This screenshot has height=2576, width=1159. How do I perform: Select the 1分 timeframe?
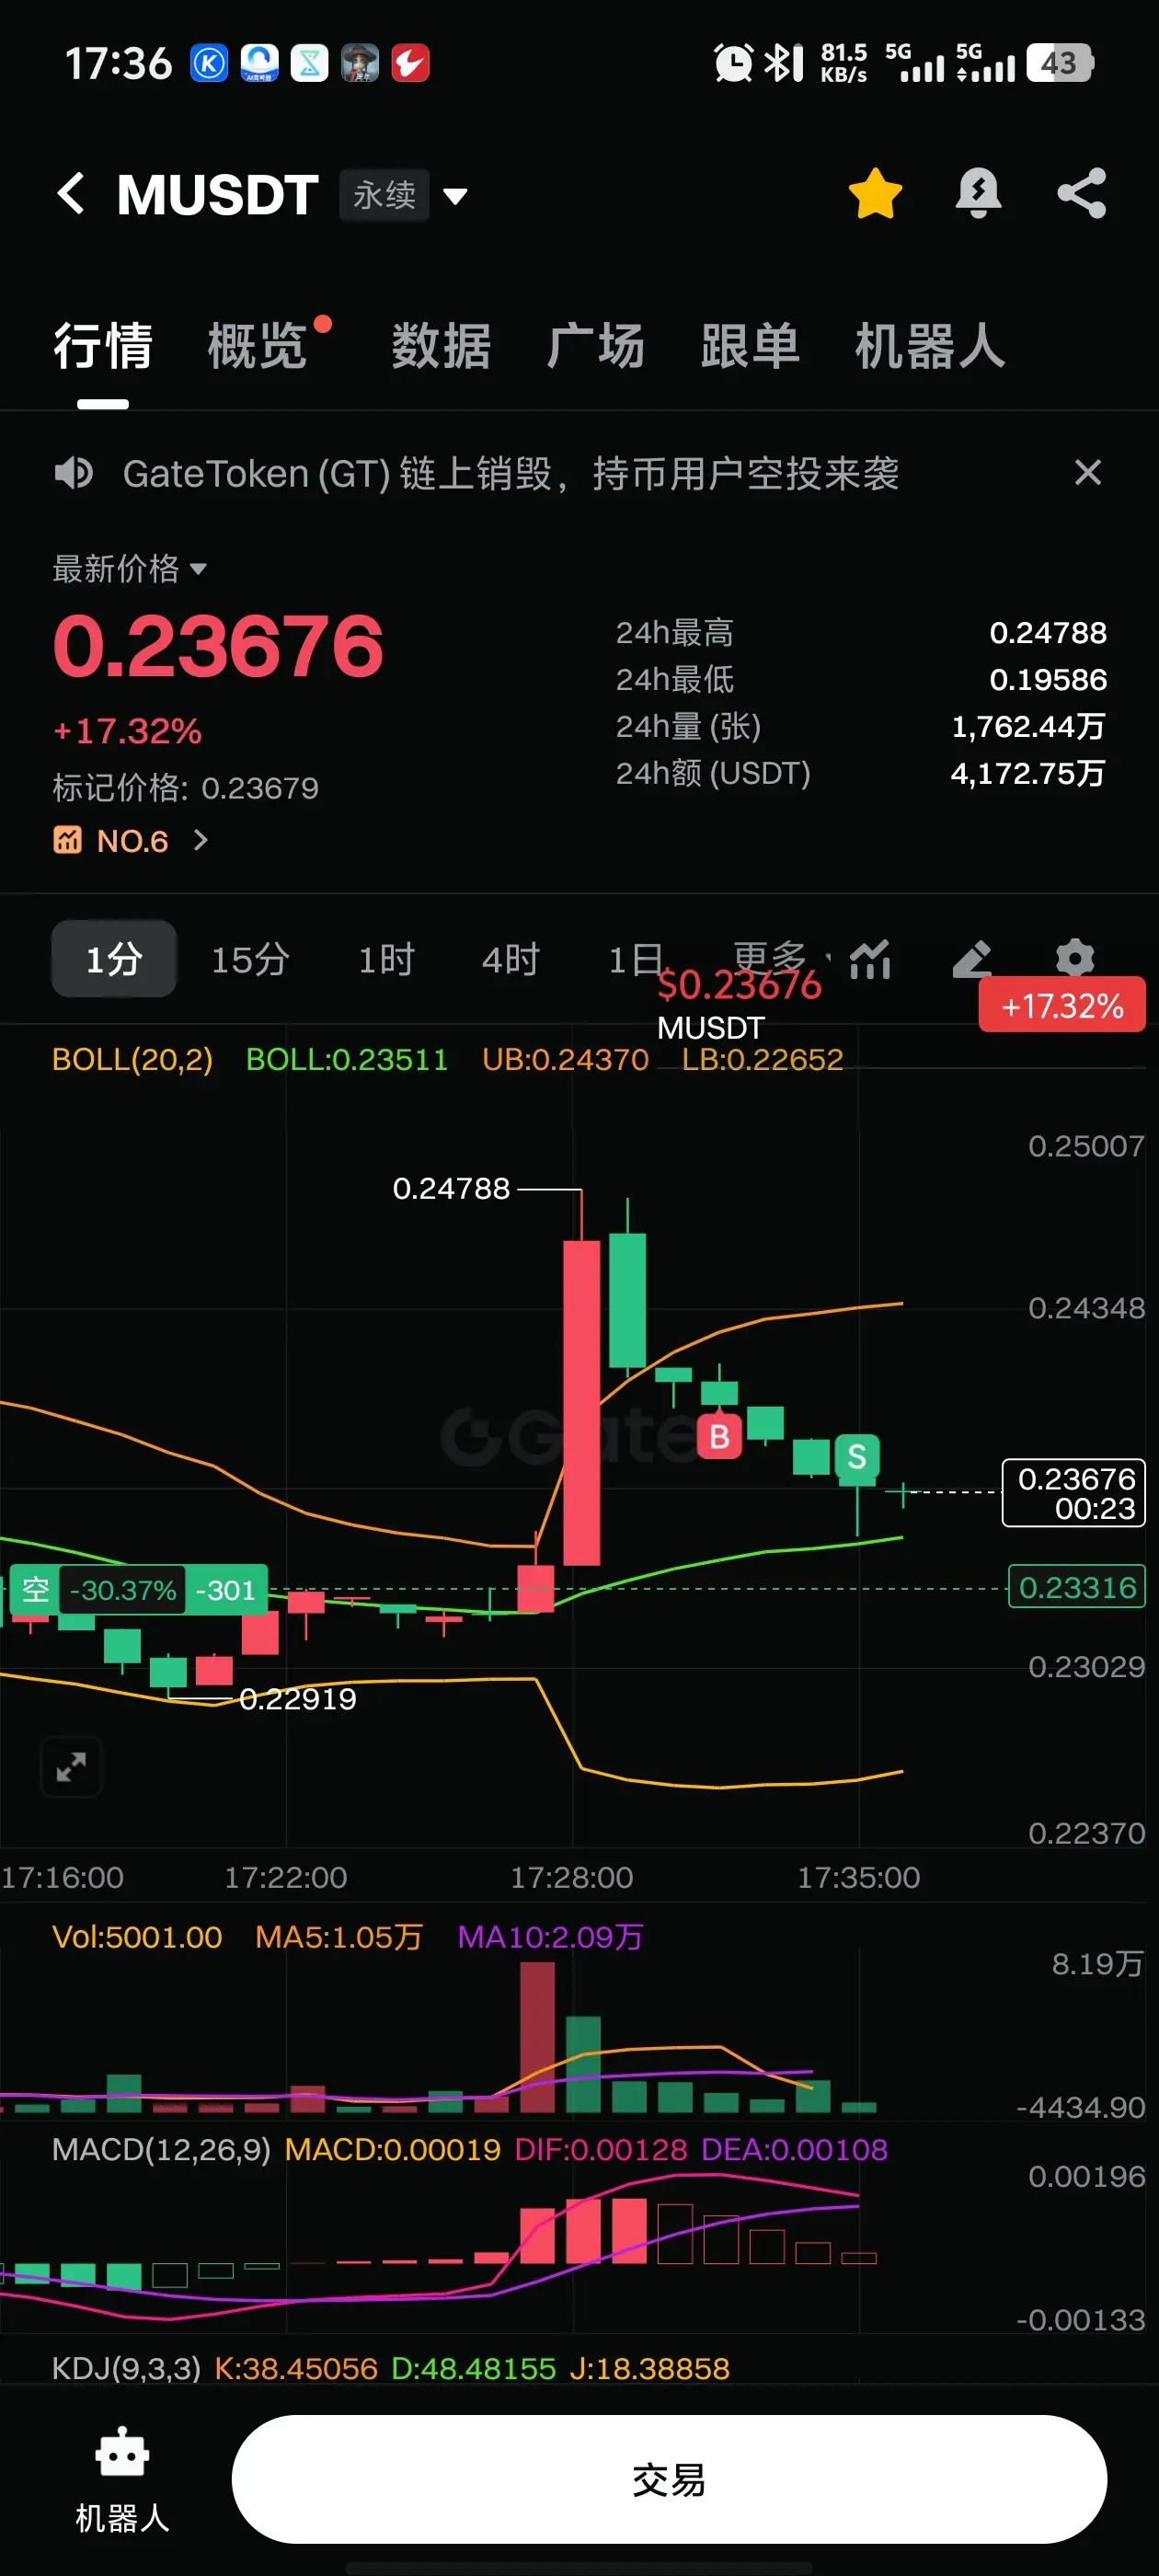114,959
